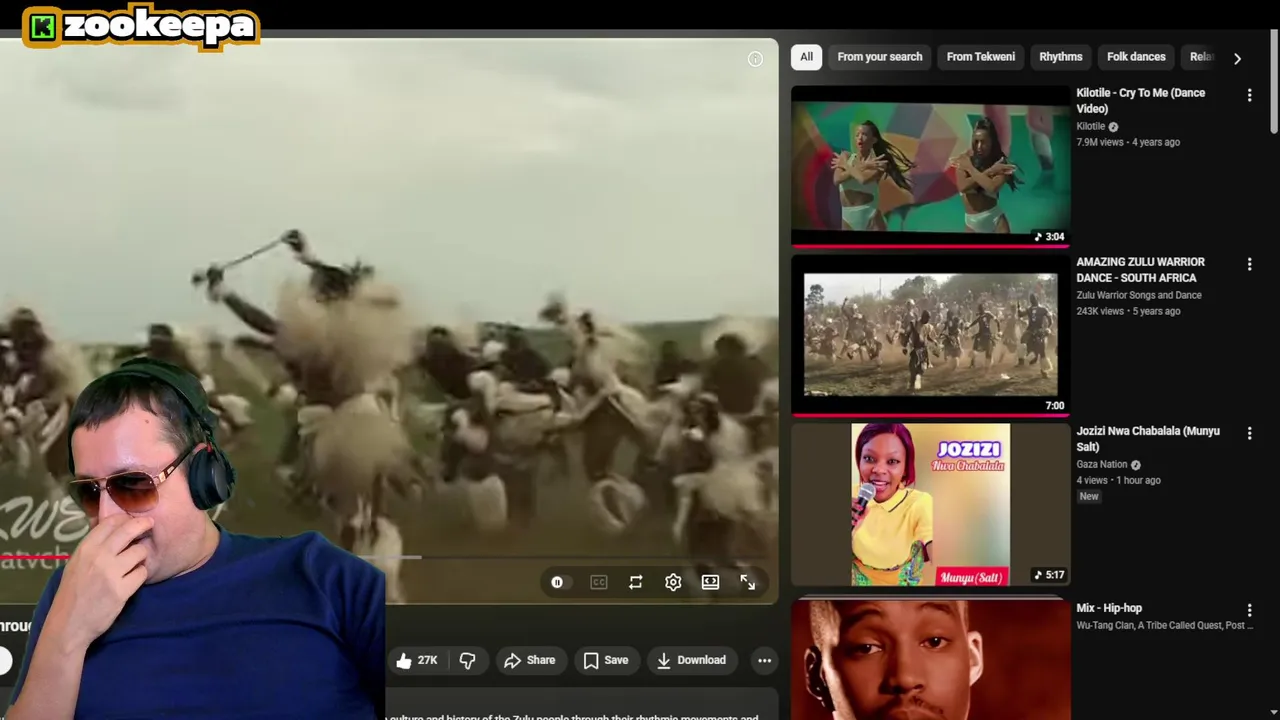Click the Kilotile verified badge
Screen dimensions: 1280x720
click(1113, 127)
